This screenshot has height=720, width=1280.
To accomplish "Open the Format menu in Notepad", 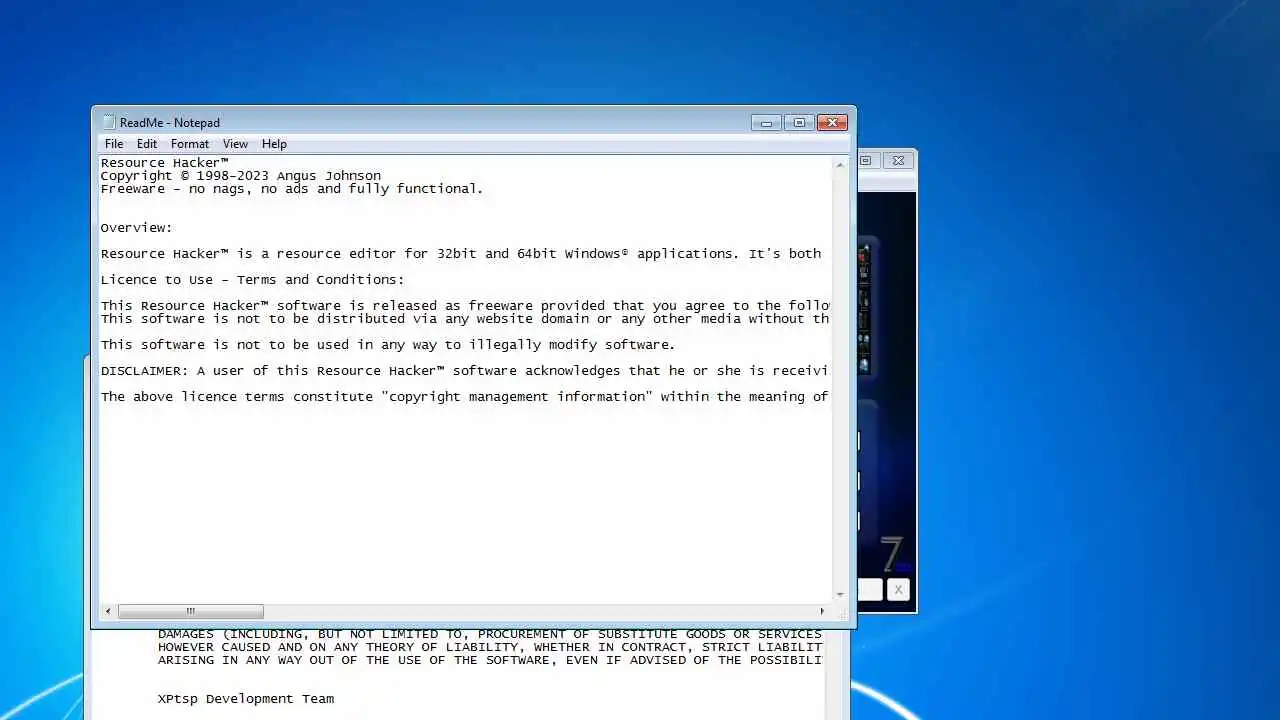I will point(190,144).
